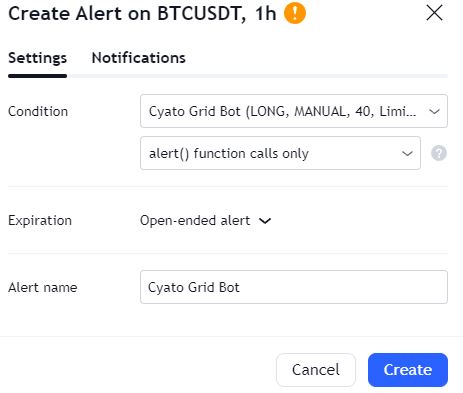The image size is (463, 393).
Task: Open the Notifications tab
Action: [138, 58]
